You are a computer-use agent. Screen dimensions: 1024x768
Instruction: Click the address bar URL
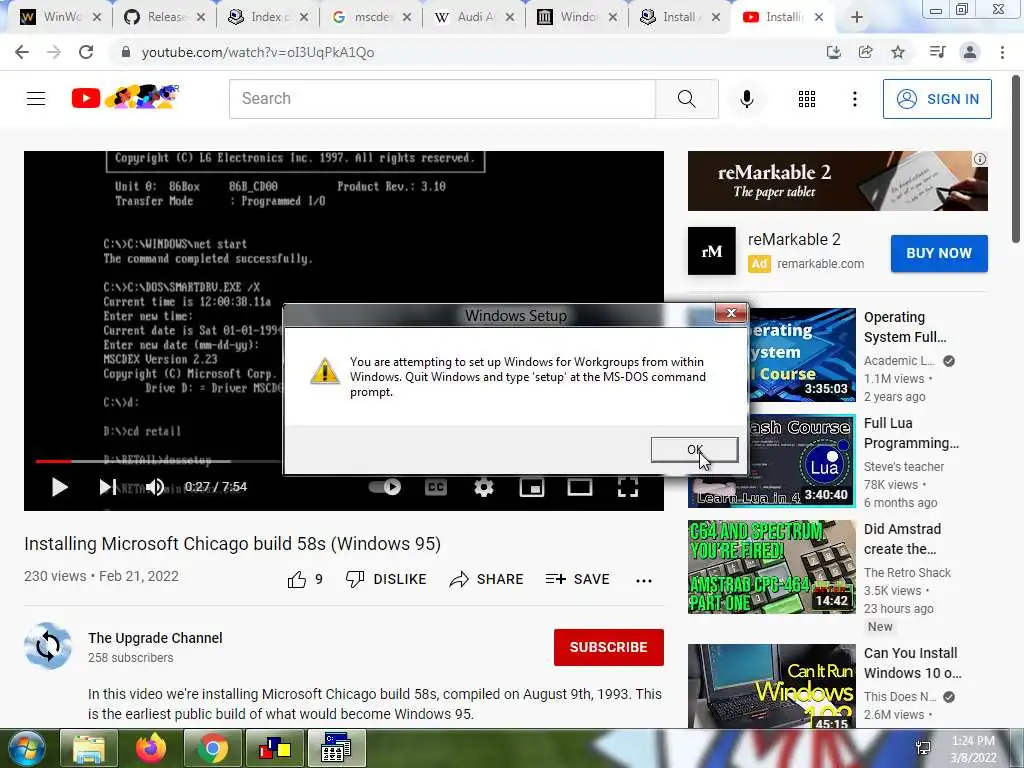(258, 52)
